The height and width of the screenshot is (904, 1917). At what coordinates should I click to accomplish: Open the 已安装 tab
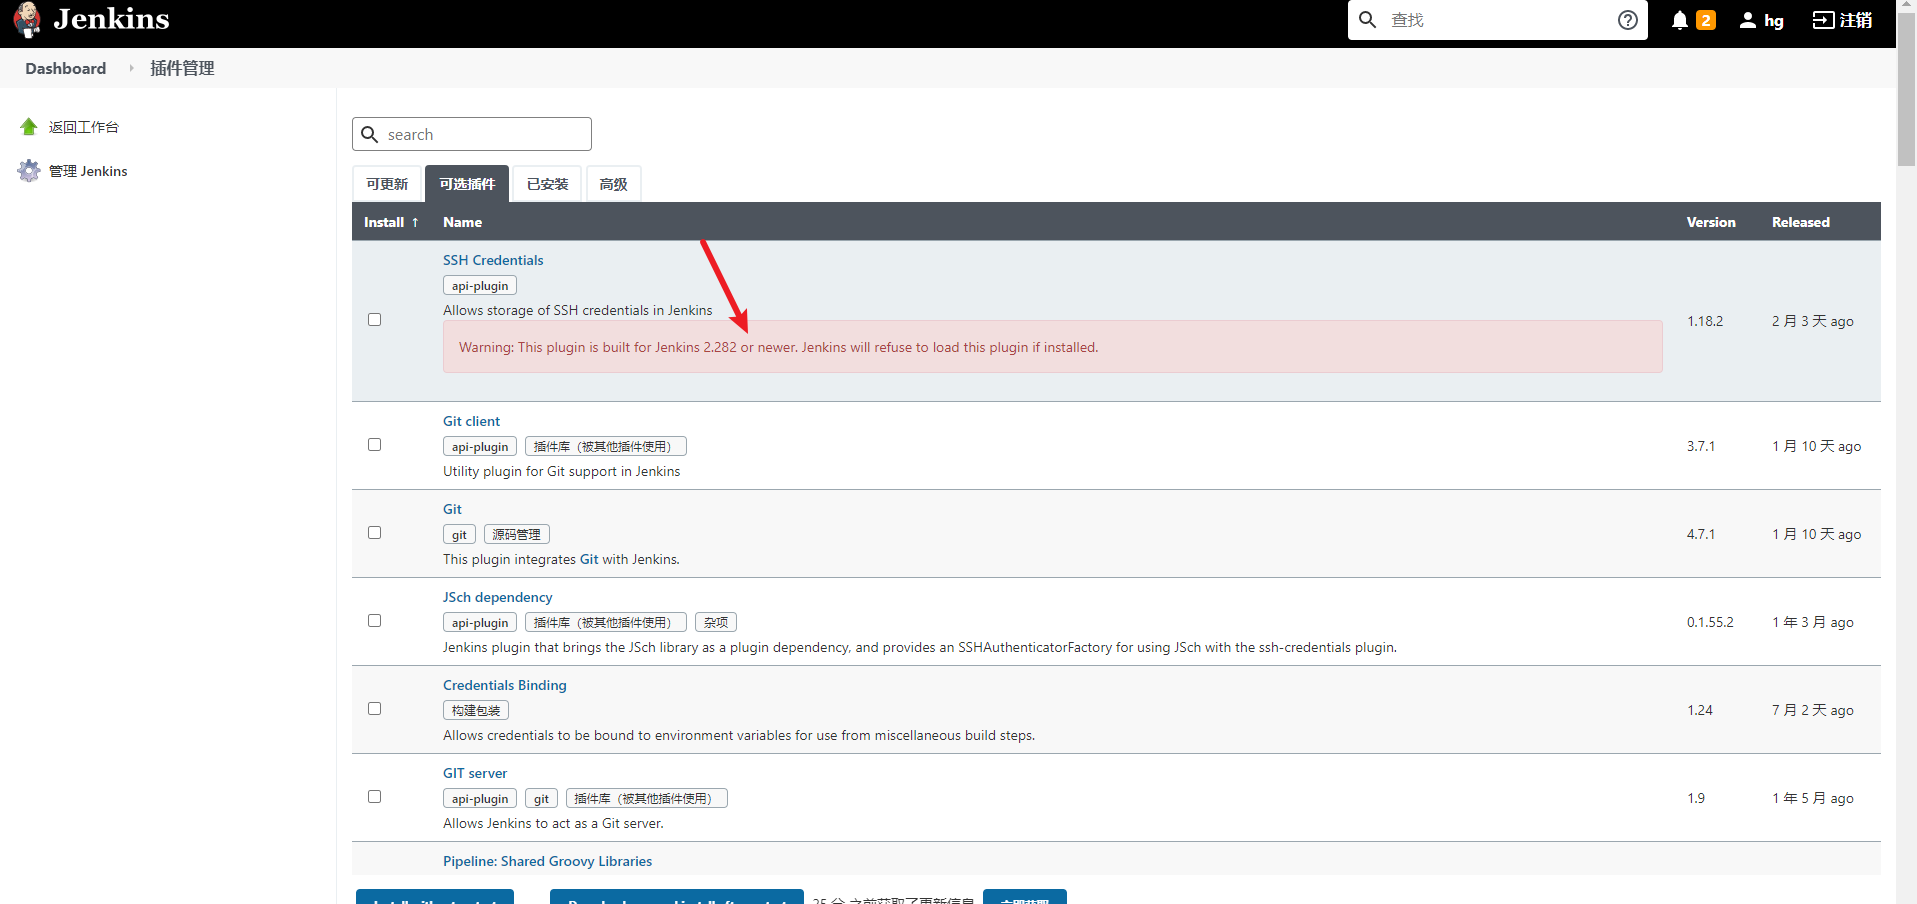[548, 184]
